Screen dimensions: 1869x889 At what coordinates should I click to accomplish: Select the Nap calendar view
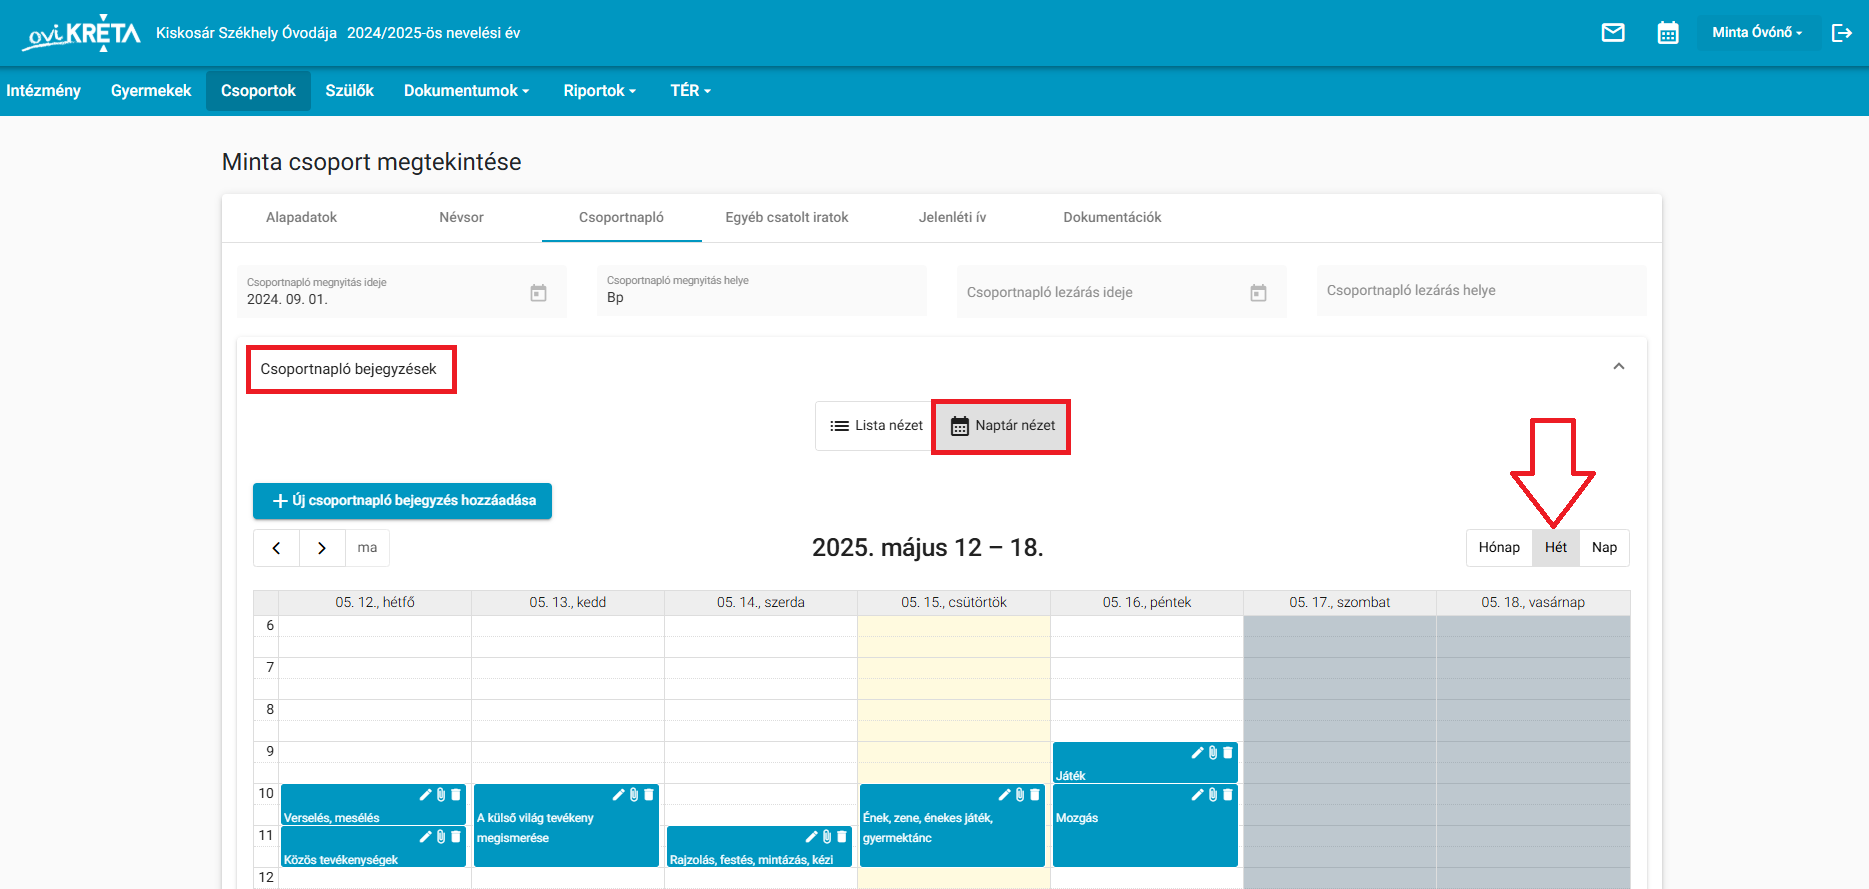[1604, 548]
